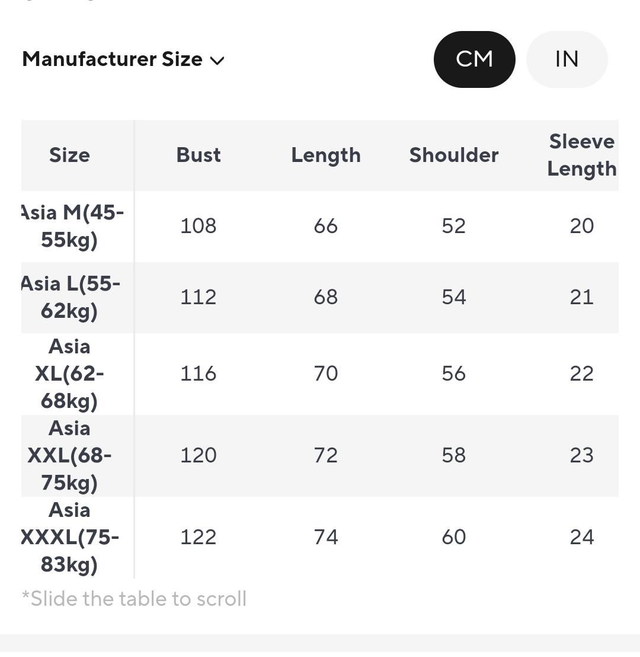The width and height of the screenshot is (640, 657).
Task: Click the length value for Asia L
Action: 326,297
